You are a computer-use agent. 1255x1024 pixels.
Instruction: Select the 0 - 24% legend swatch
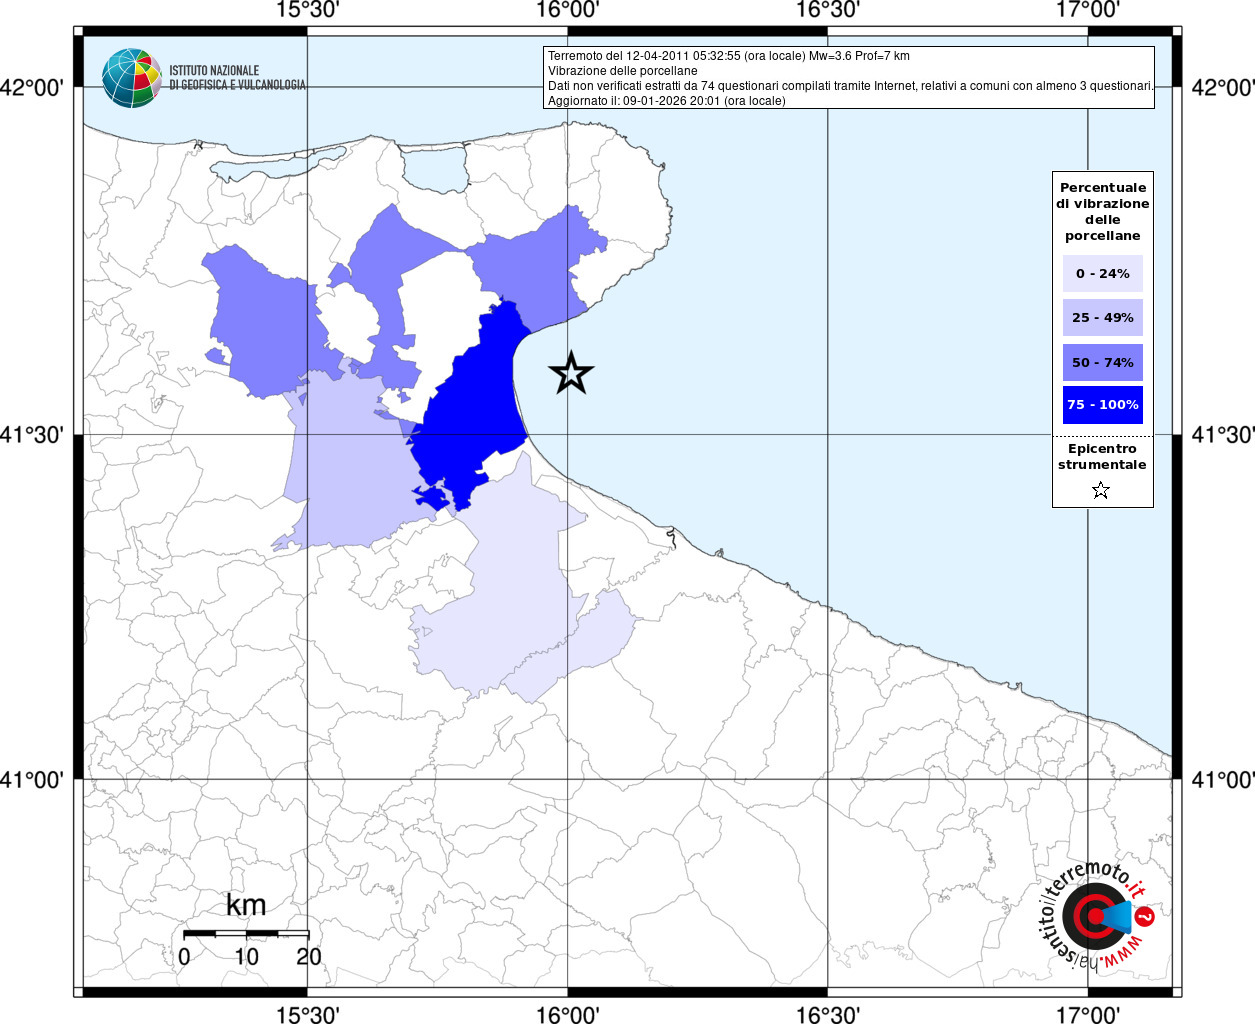pyautogui.click(x=1102, y=273)
